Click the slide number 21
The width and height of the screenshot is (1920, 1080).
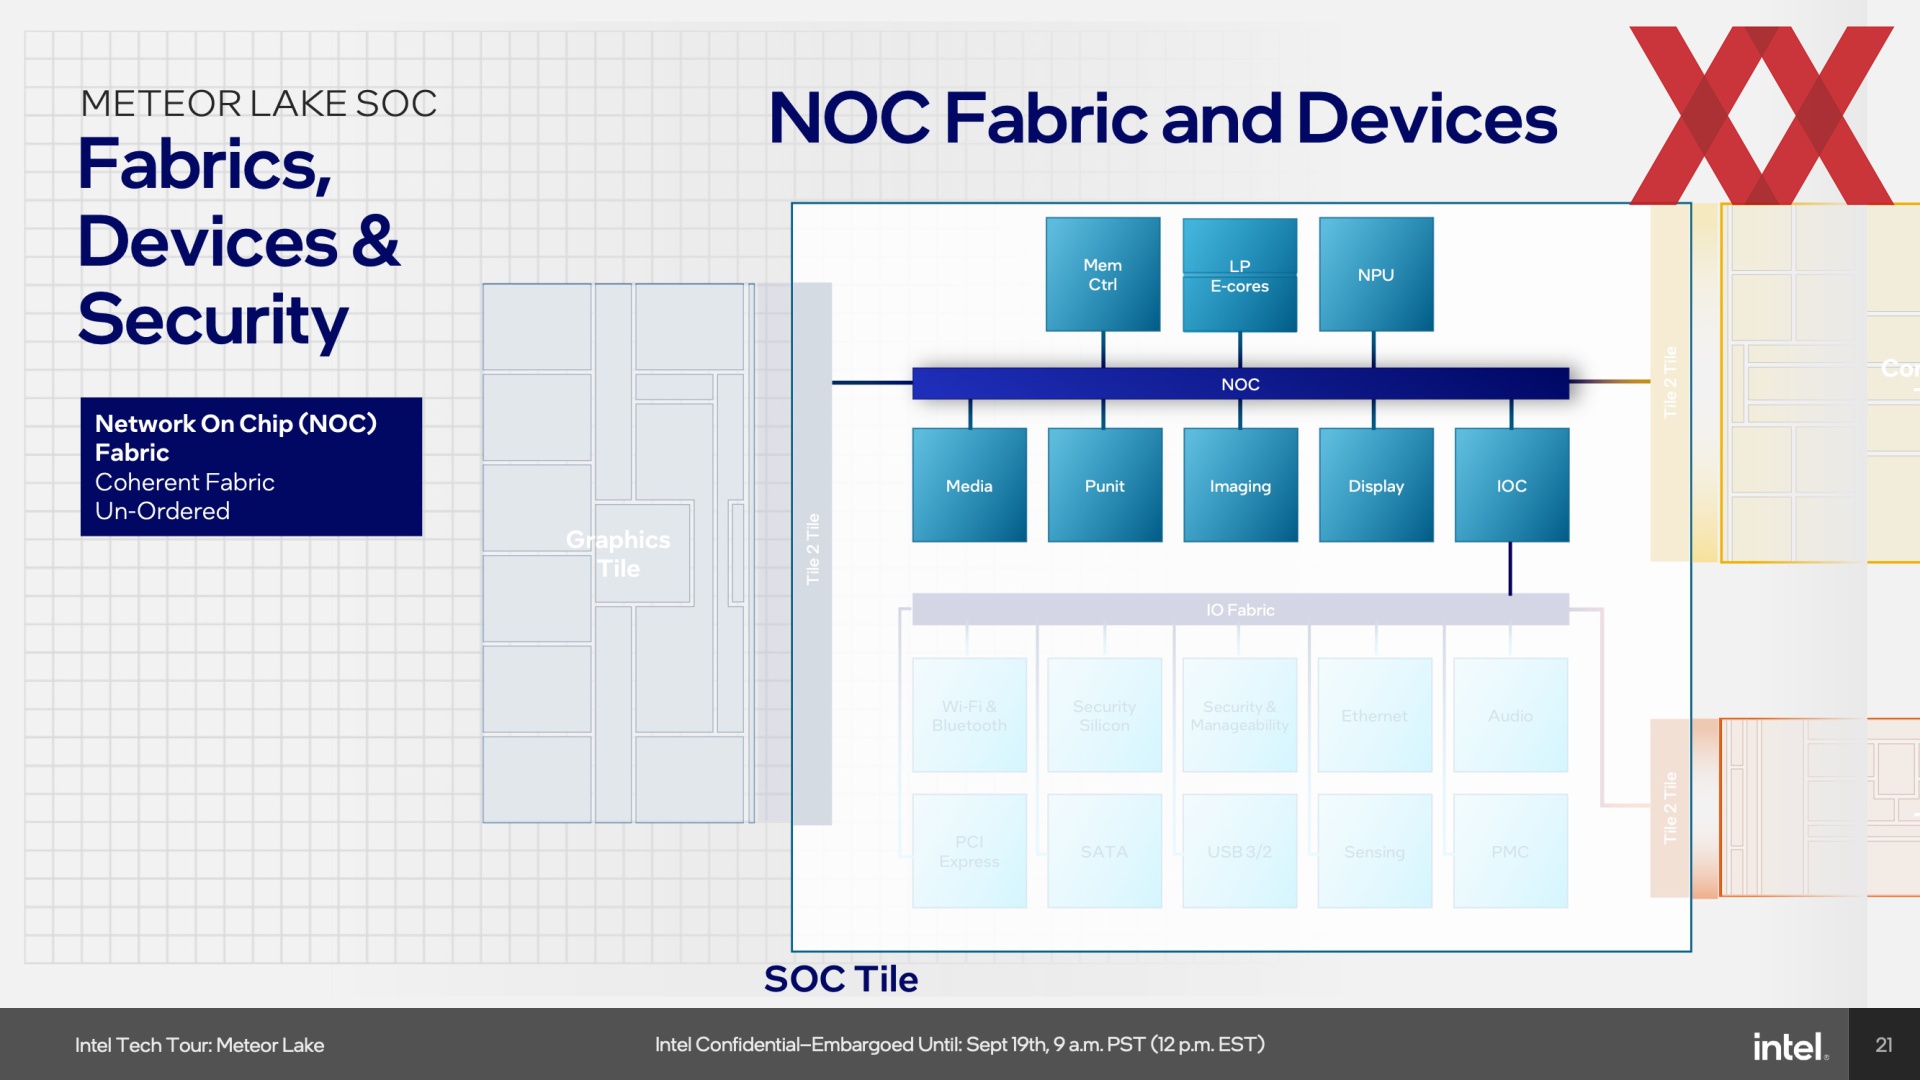1884,1045
